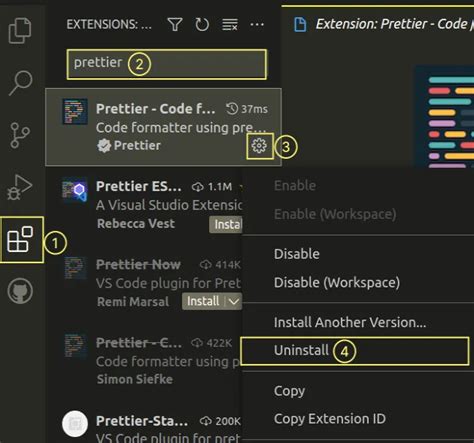
Task: Refresh the extensions list
Action: click(x=202, y=25)
